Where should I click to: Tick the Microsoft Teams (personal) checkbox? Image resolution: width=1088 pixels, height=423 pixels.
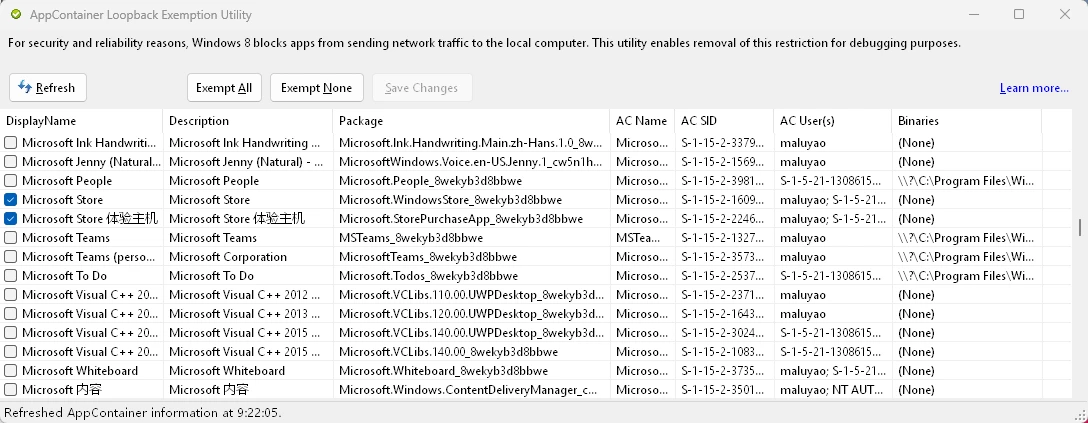[10, 257]
